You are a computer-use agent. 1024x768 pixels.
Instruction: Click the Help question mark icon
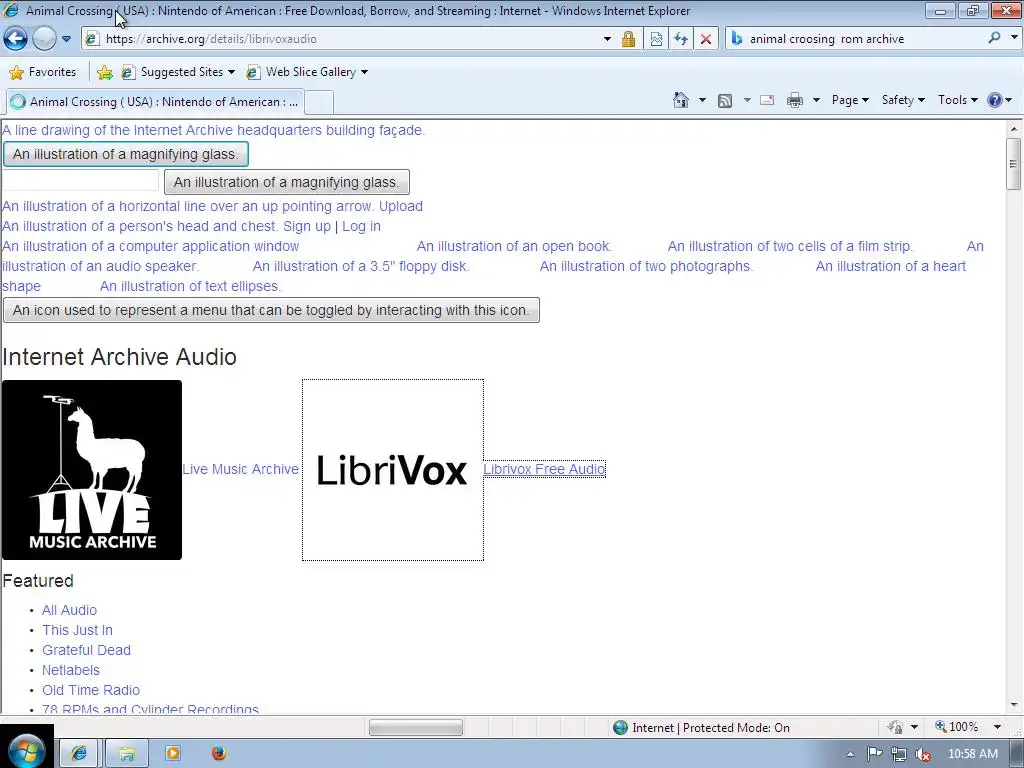point(995,100)
